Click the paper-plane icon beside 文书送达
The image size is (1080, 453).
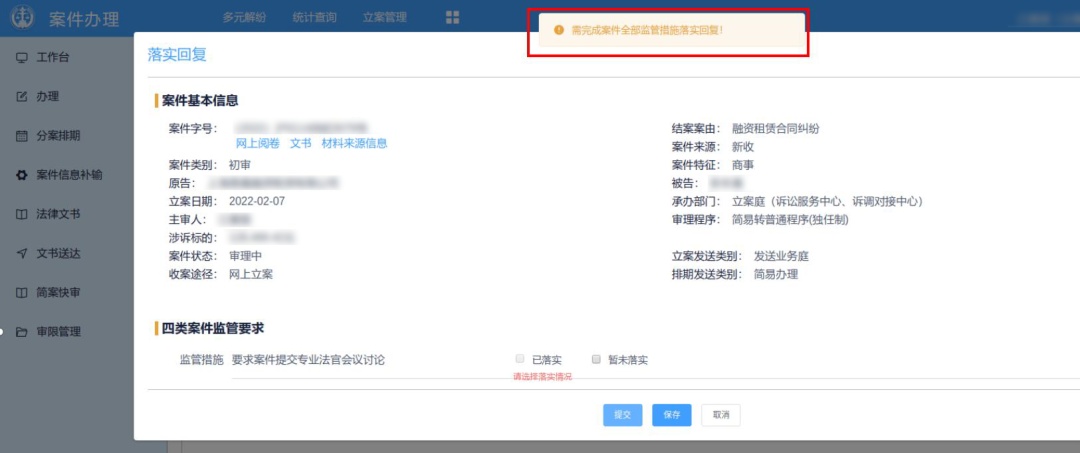click(x=22, y=253)
